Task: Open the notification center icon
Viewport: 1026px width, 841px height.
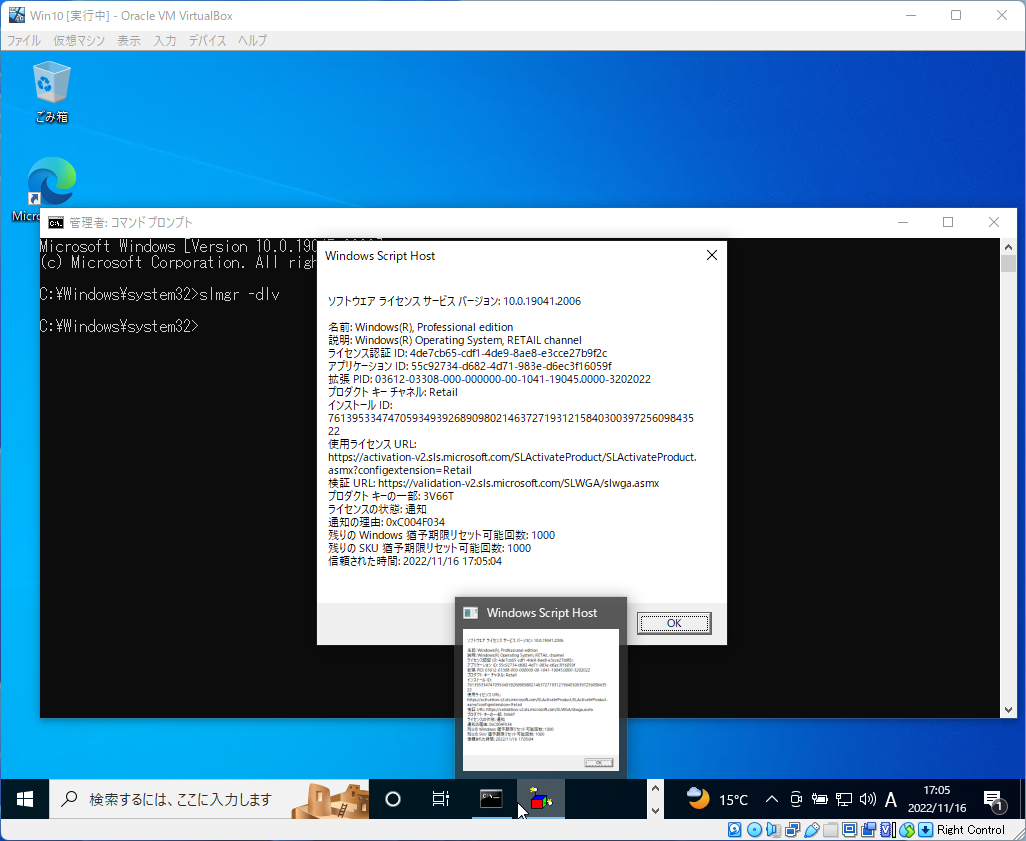Action: 995,799
